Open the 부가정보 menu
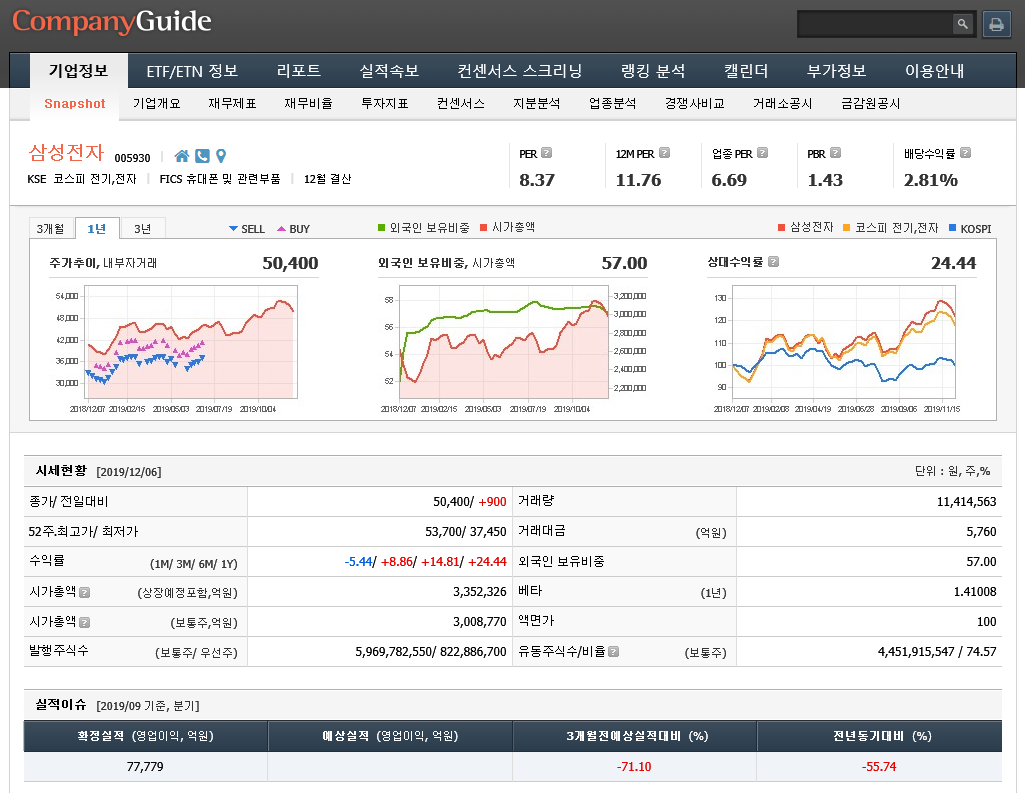 [836, 71]
